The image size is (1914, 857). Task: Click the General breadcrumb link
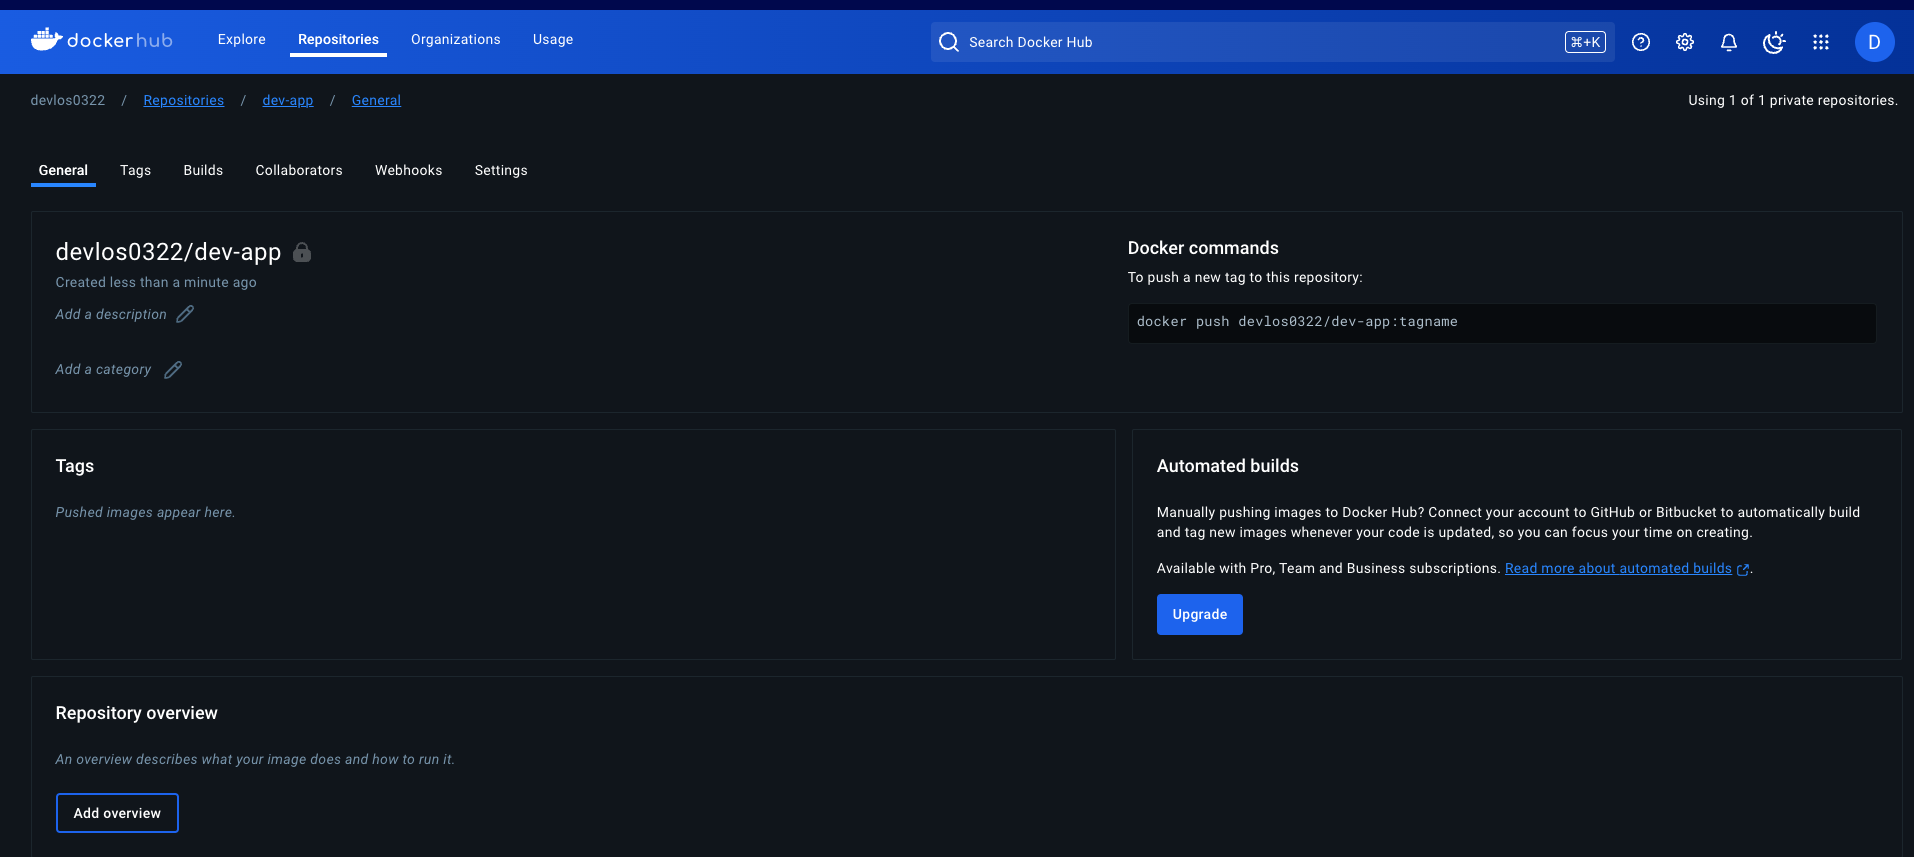click(x=376, y=100)
